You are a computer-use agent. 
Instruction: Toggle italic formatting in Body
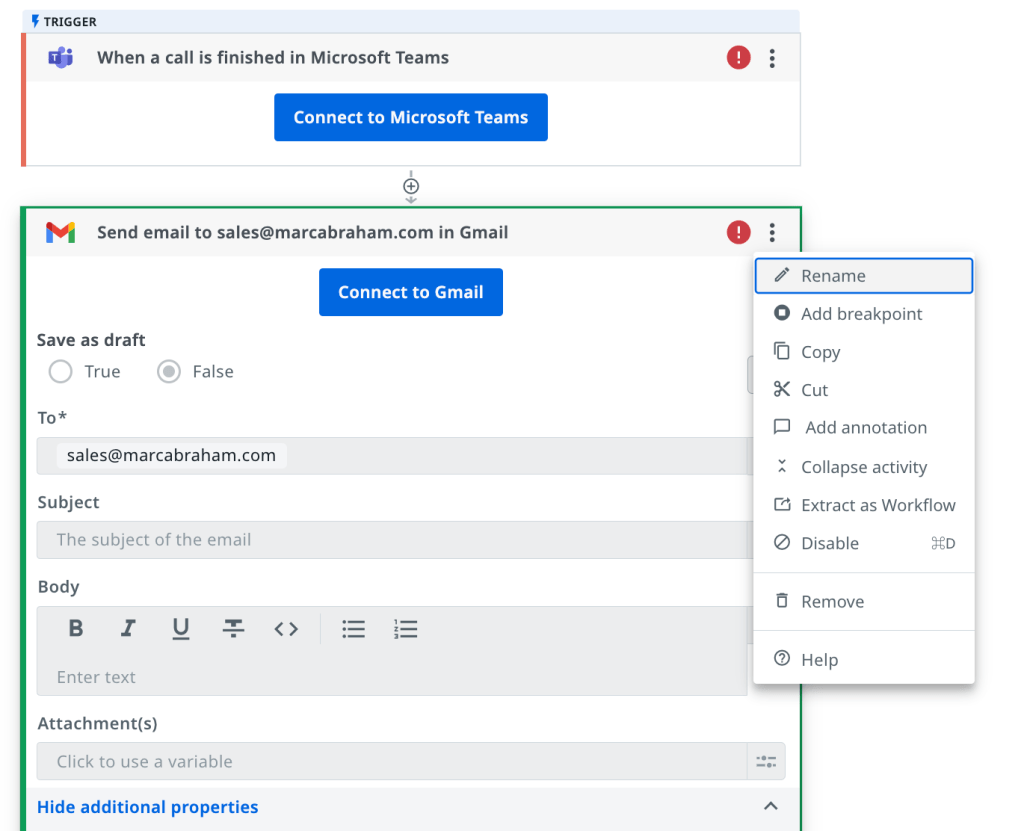click(128, 629)
